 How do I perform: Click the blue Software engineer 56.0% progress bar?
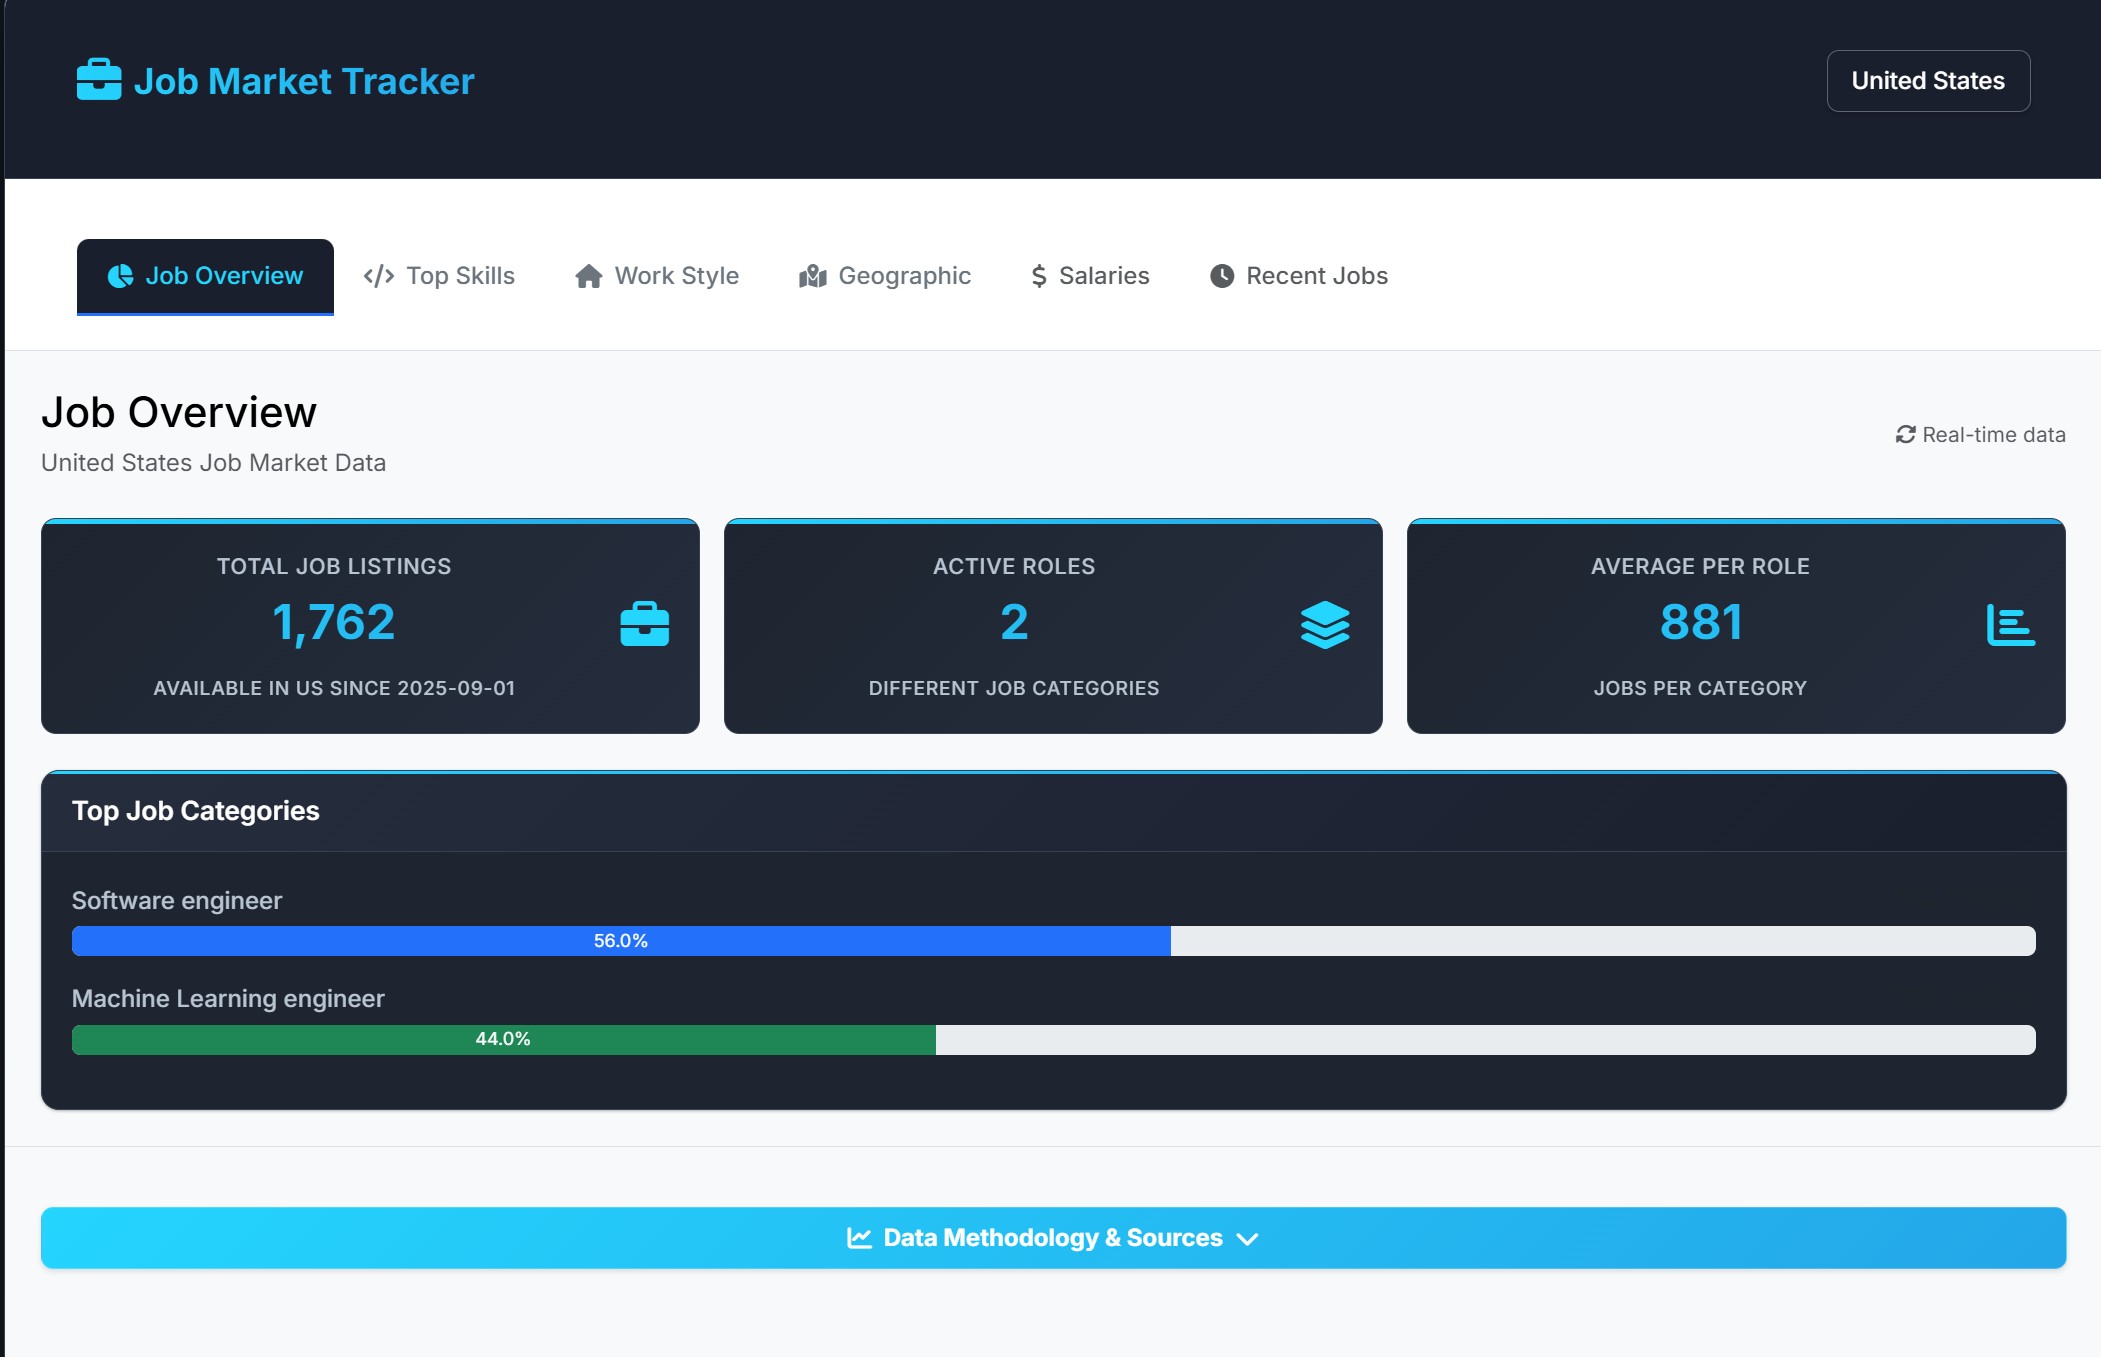620,941
